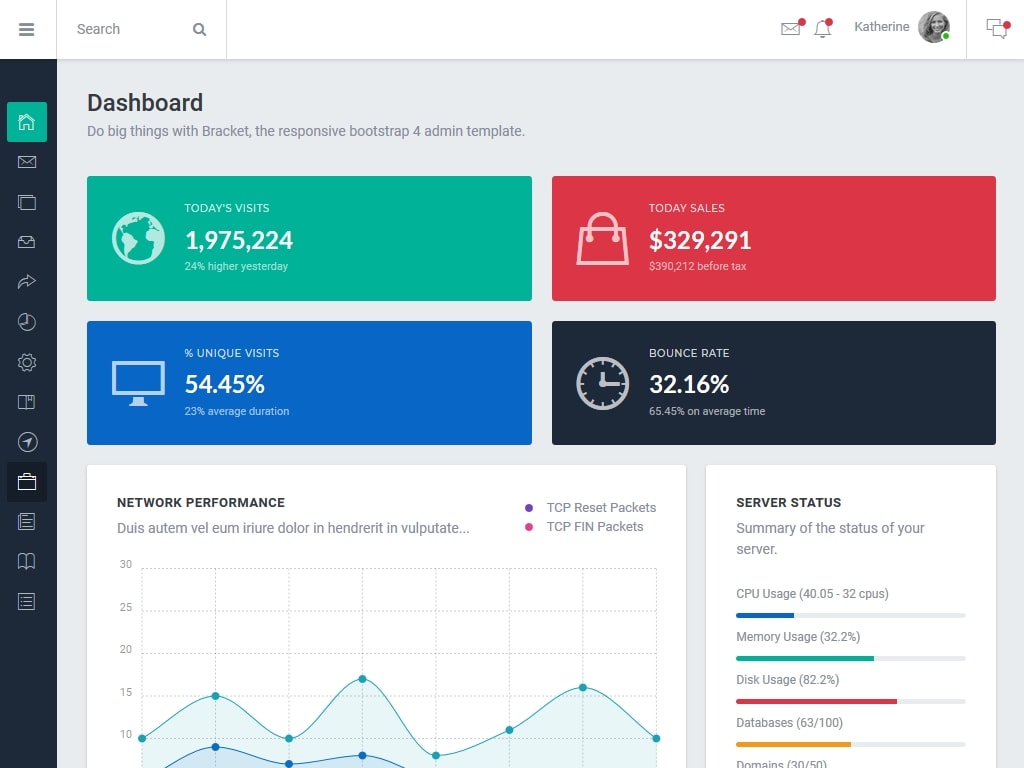
Task: Click the CPU Usage progress bar
Action: tap(850, 615)
